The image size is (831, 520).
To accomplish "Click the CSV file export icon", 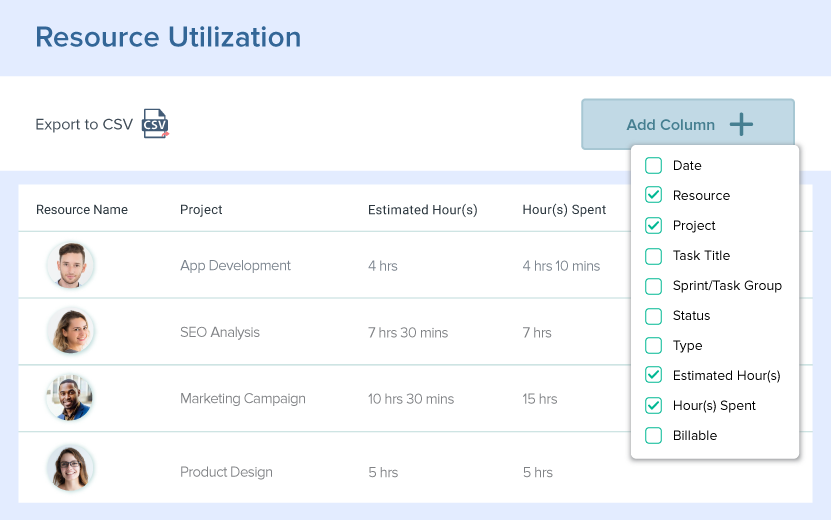I will (x=155, y=124).
